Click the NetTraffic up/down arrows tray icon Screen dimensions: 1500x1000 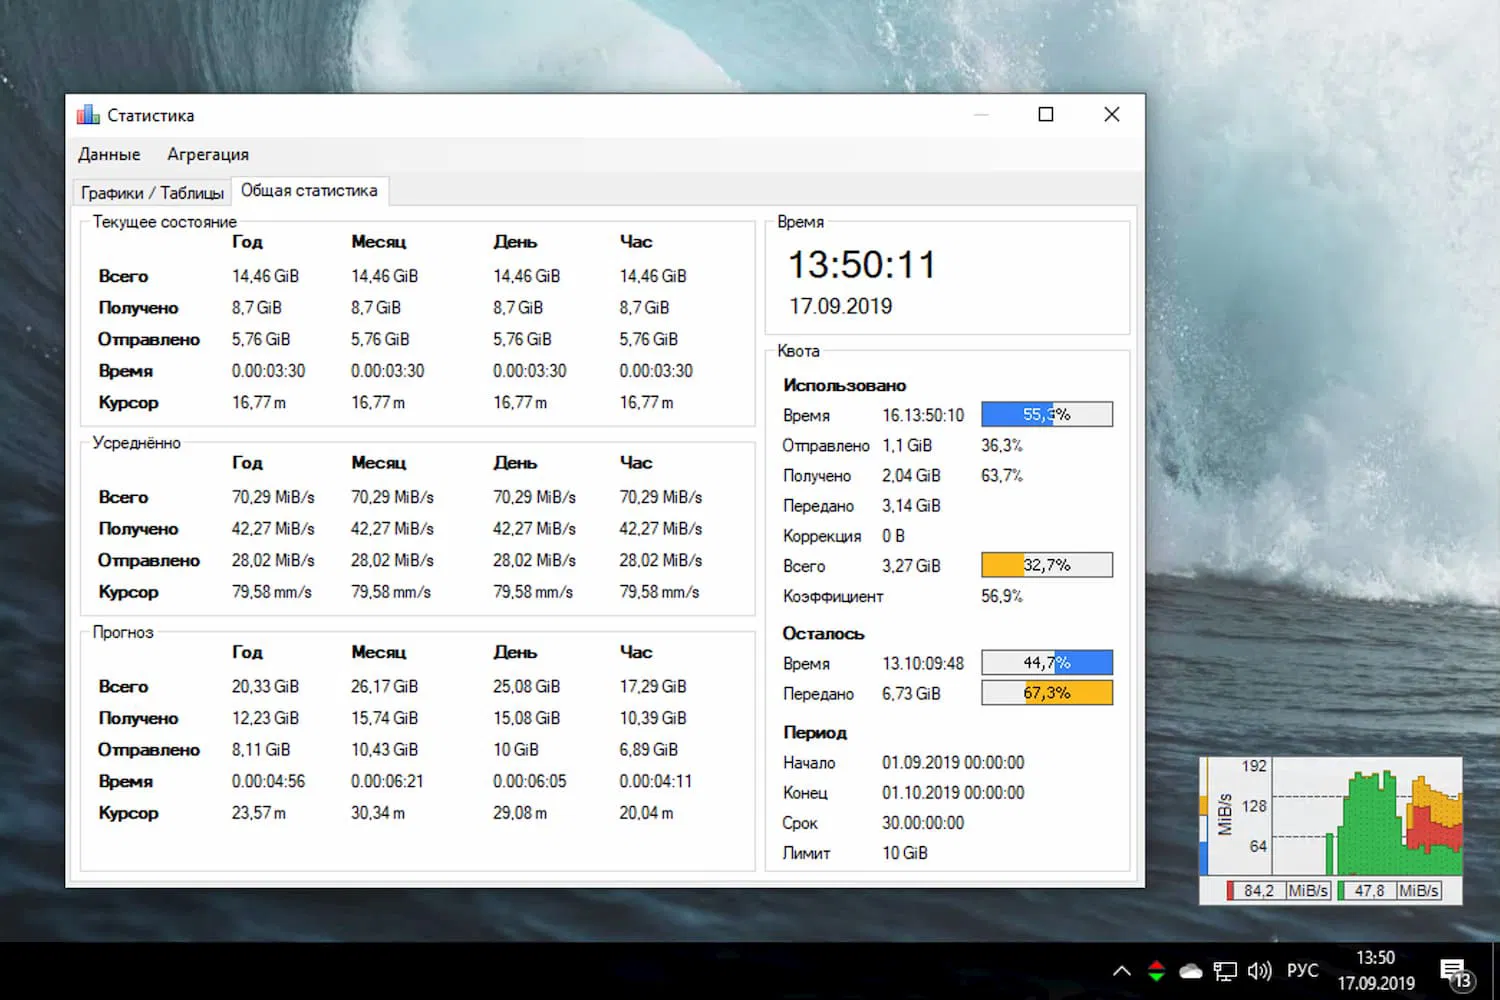1155,969
